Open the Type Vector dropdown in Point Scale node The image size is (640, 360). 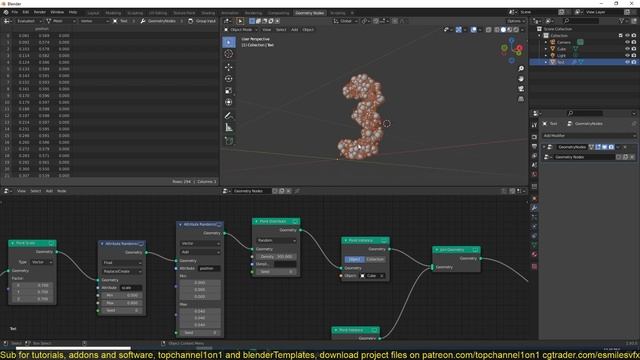(x=42, y=262)
